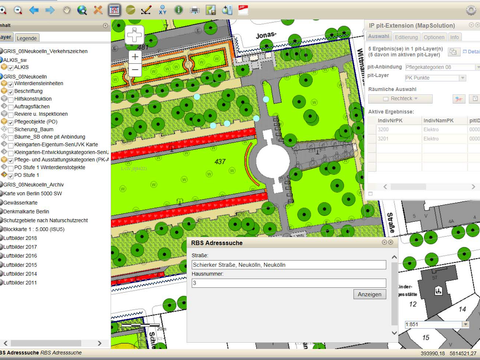Select the Luftbilder 2018 layer entry

[20, 238]
